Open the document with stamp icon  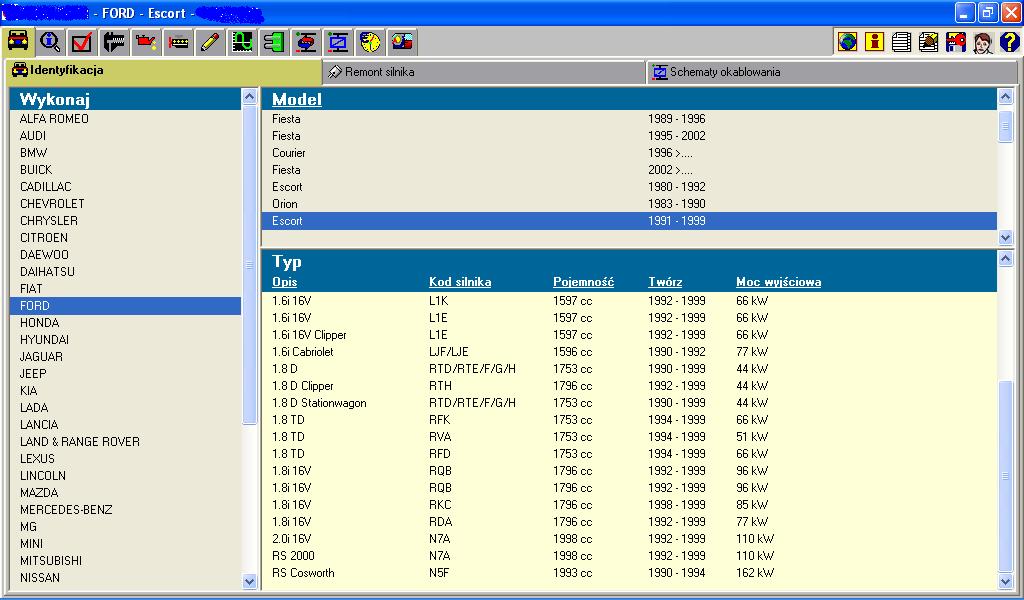click(x=928, y=42)
